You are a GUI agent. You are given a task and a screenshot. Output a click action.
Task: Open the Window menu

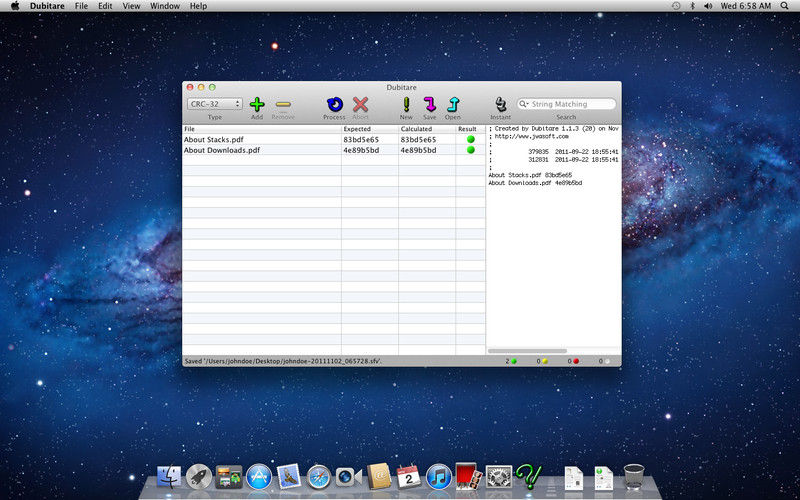[165, 6]
